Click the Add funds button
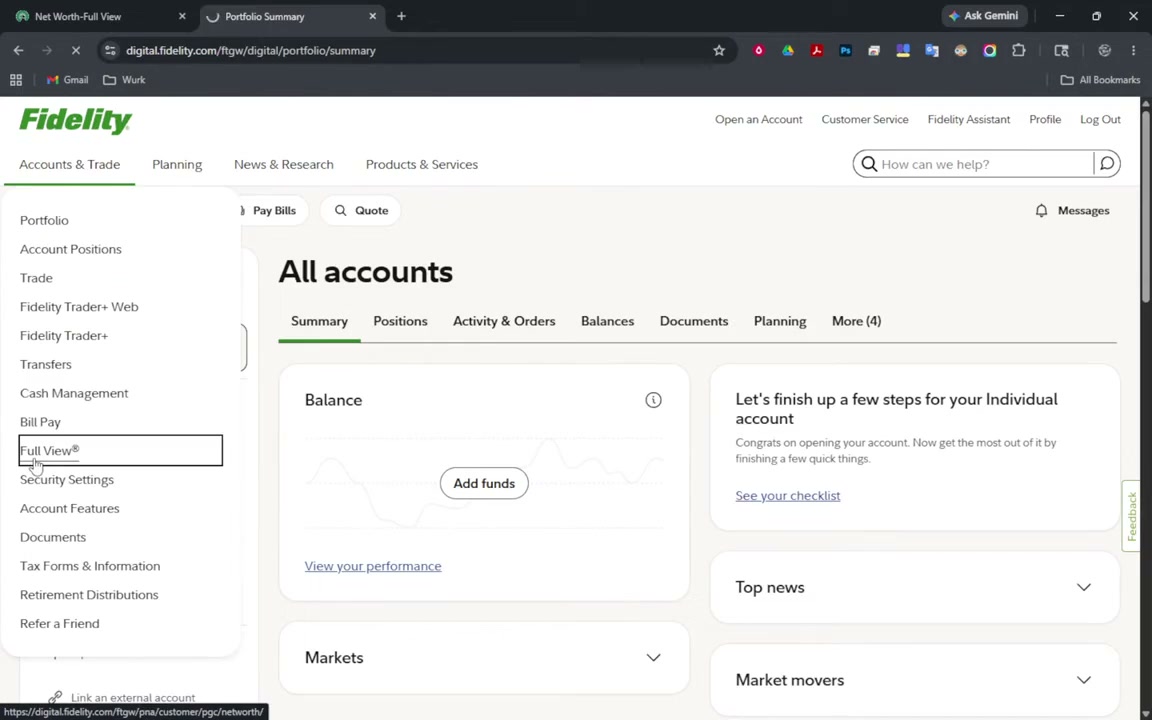Image resolution: width=1152 pixels, height=720 pixels. pos(484,483)
